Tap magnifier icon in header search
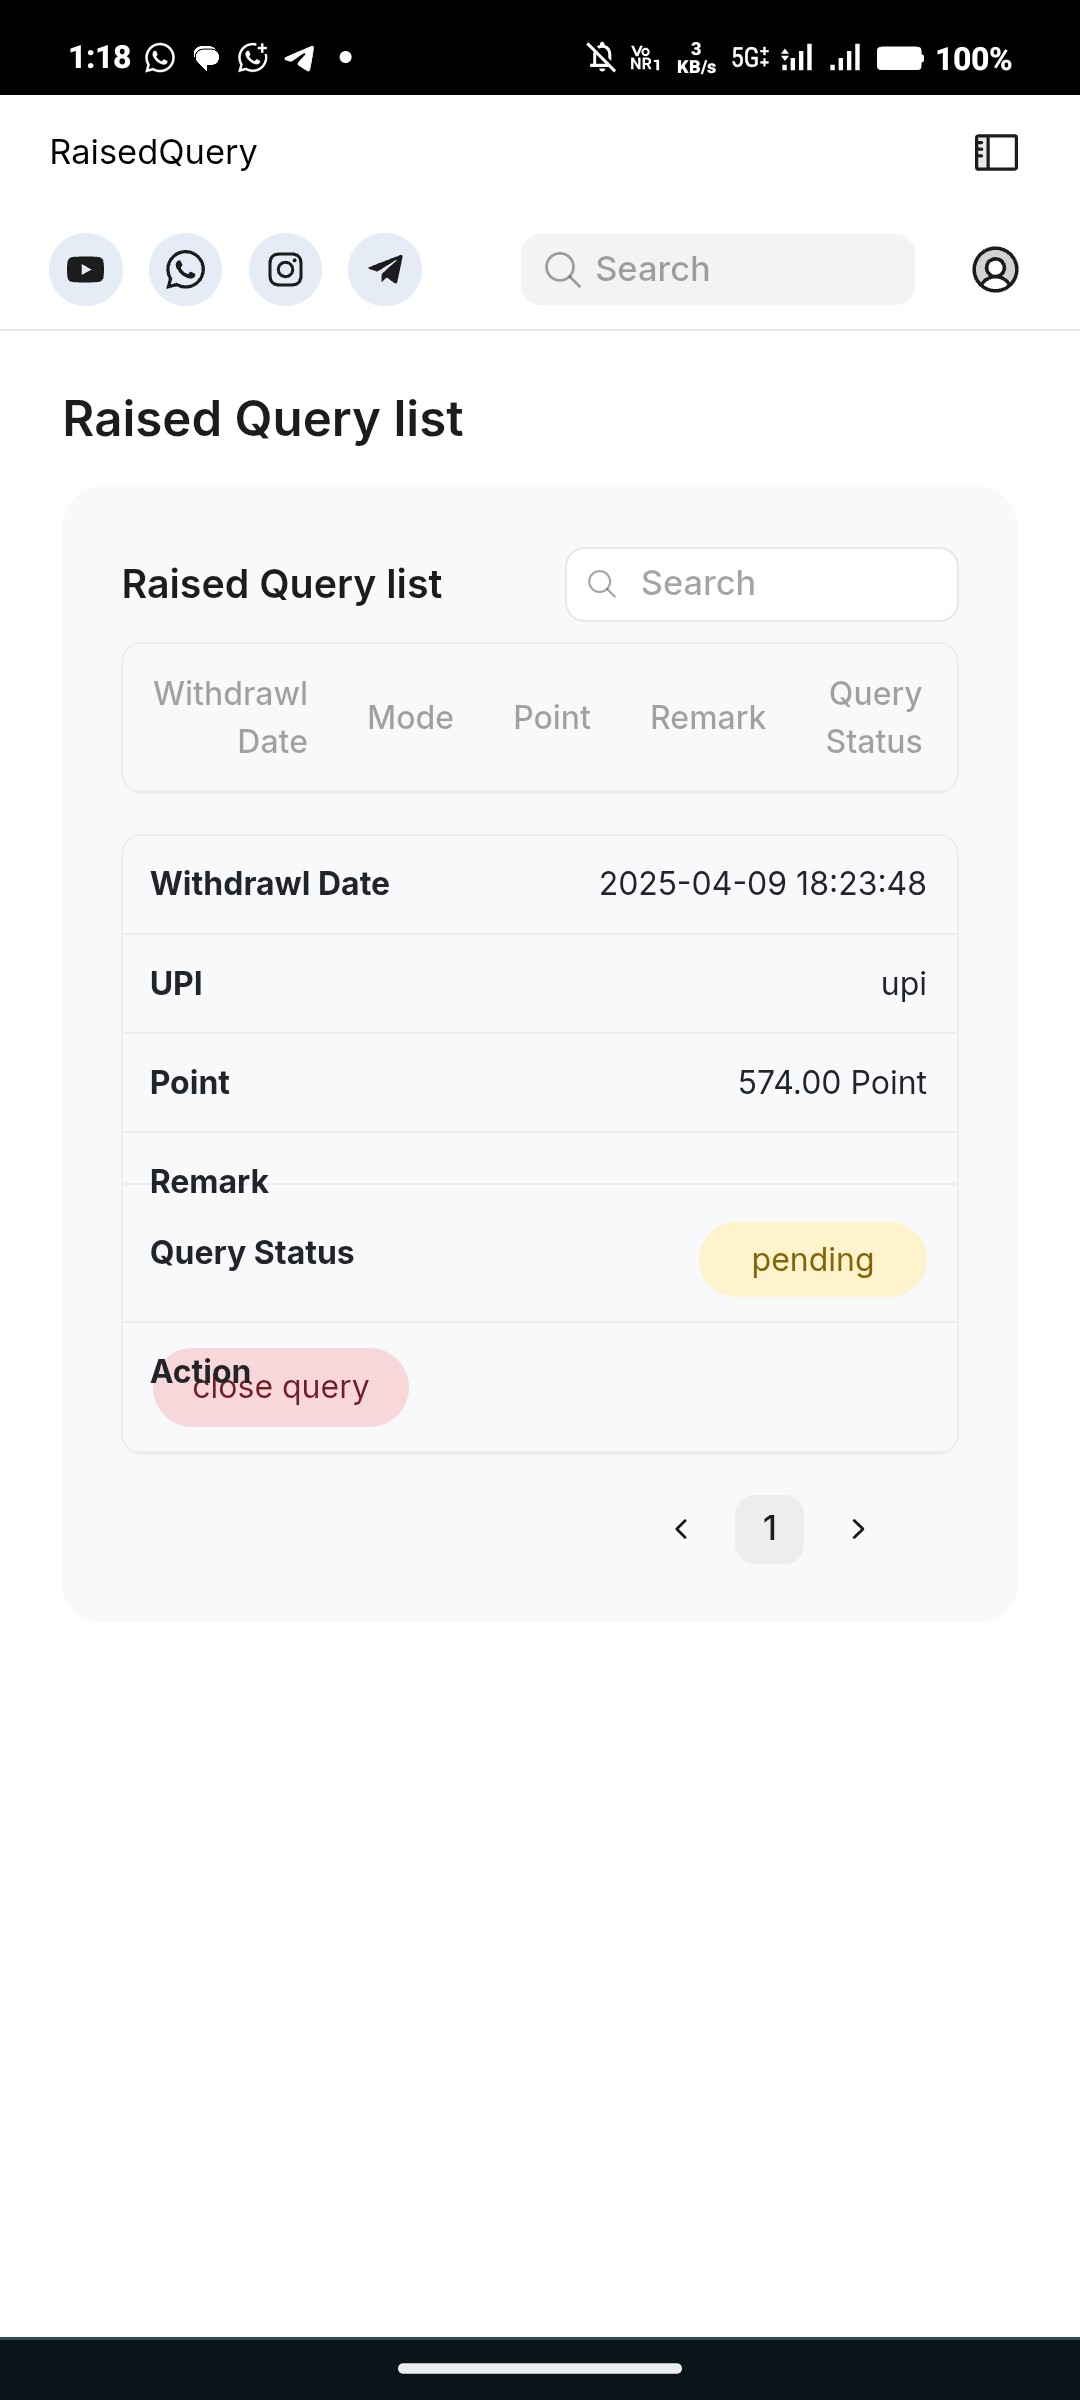1080x2400 pixels. pos(562,269)
